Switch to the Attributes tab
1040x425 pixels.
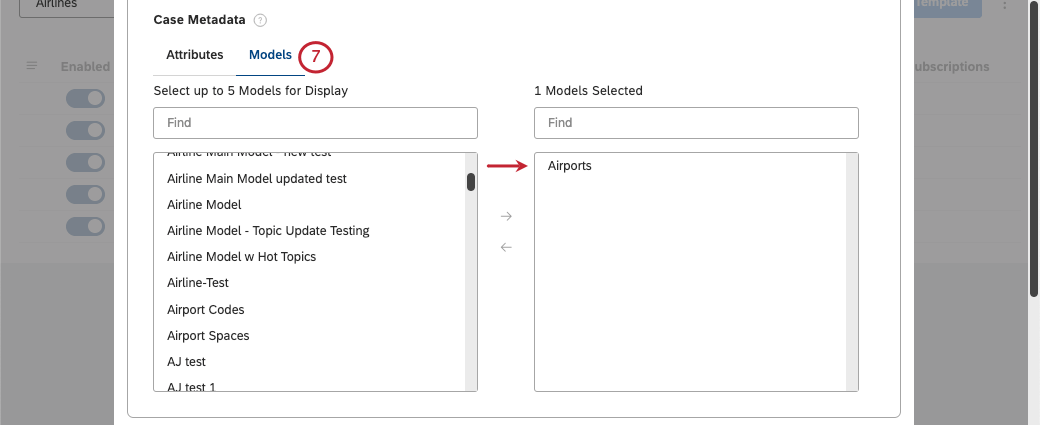tap(194, 55)
